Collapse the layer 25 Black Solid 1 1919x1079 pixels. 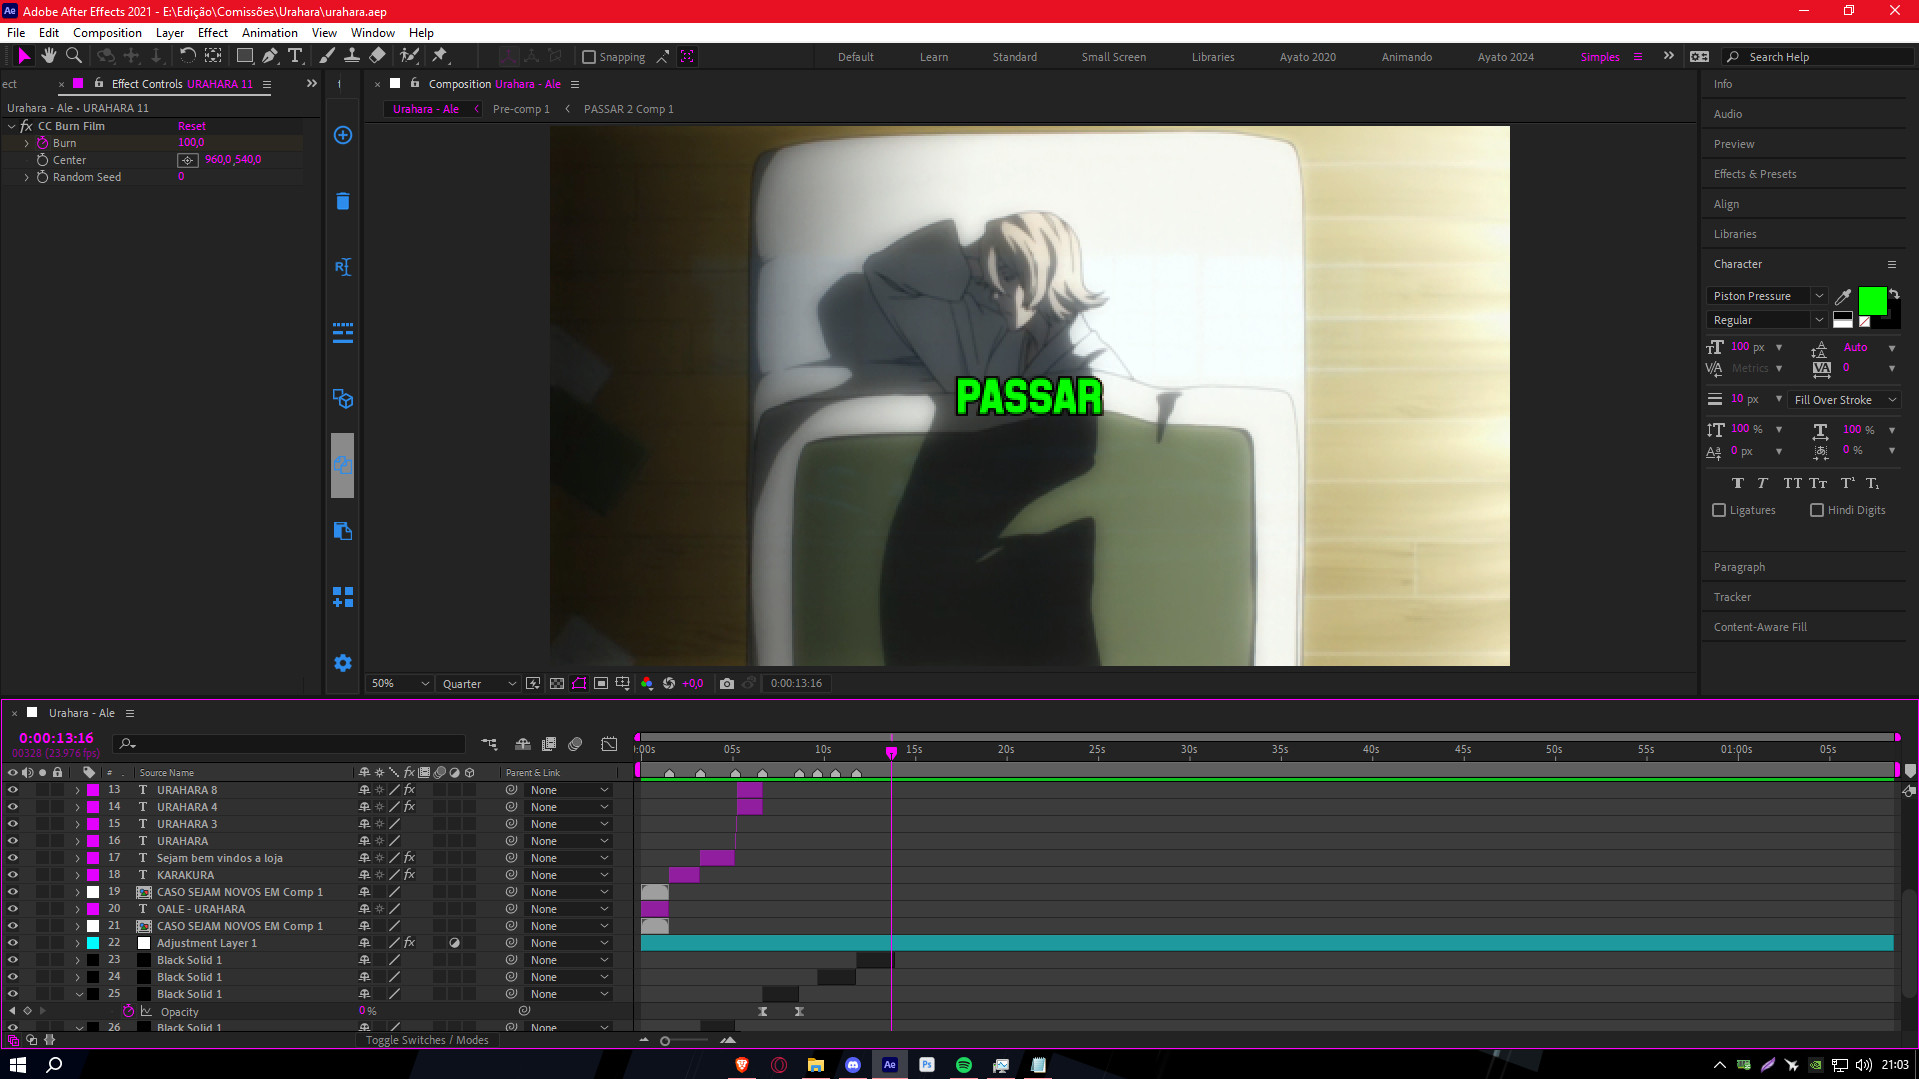[x=78, y=994]
